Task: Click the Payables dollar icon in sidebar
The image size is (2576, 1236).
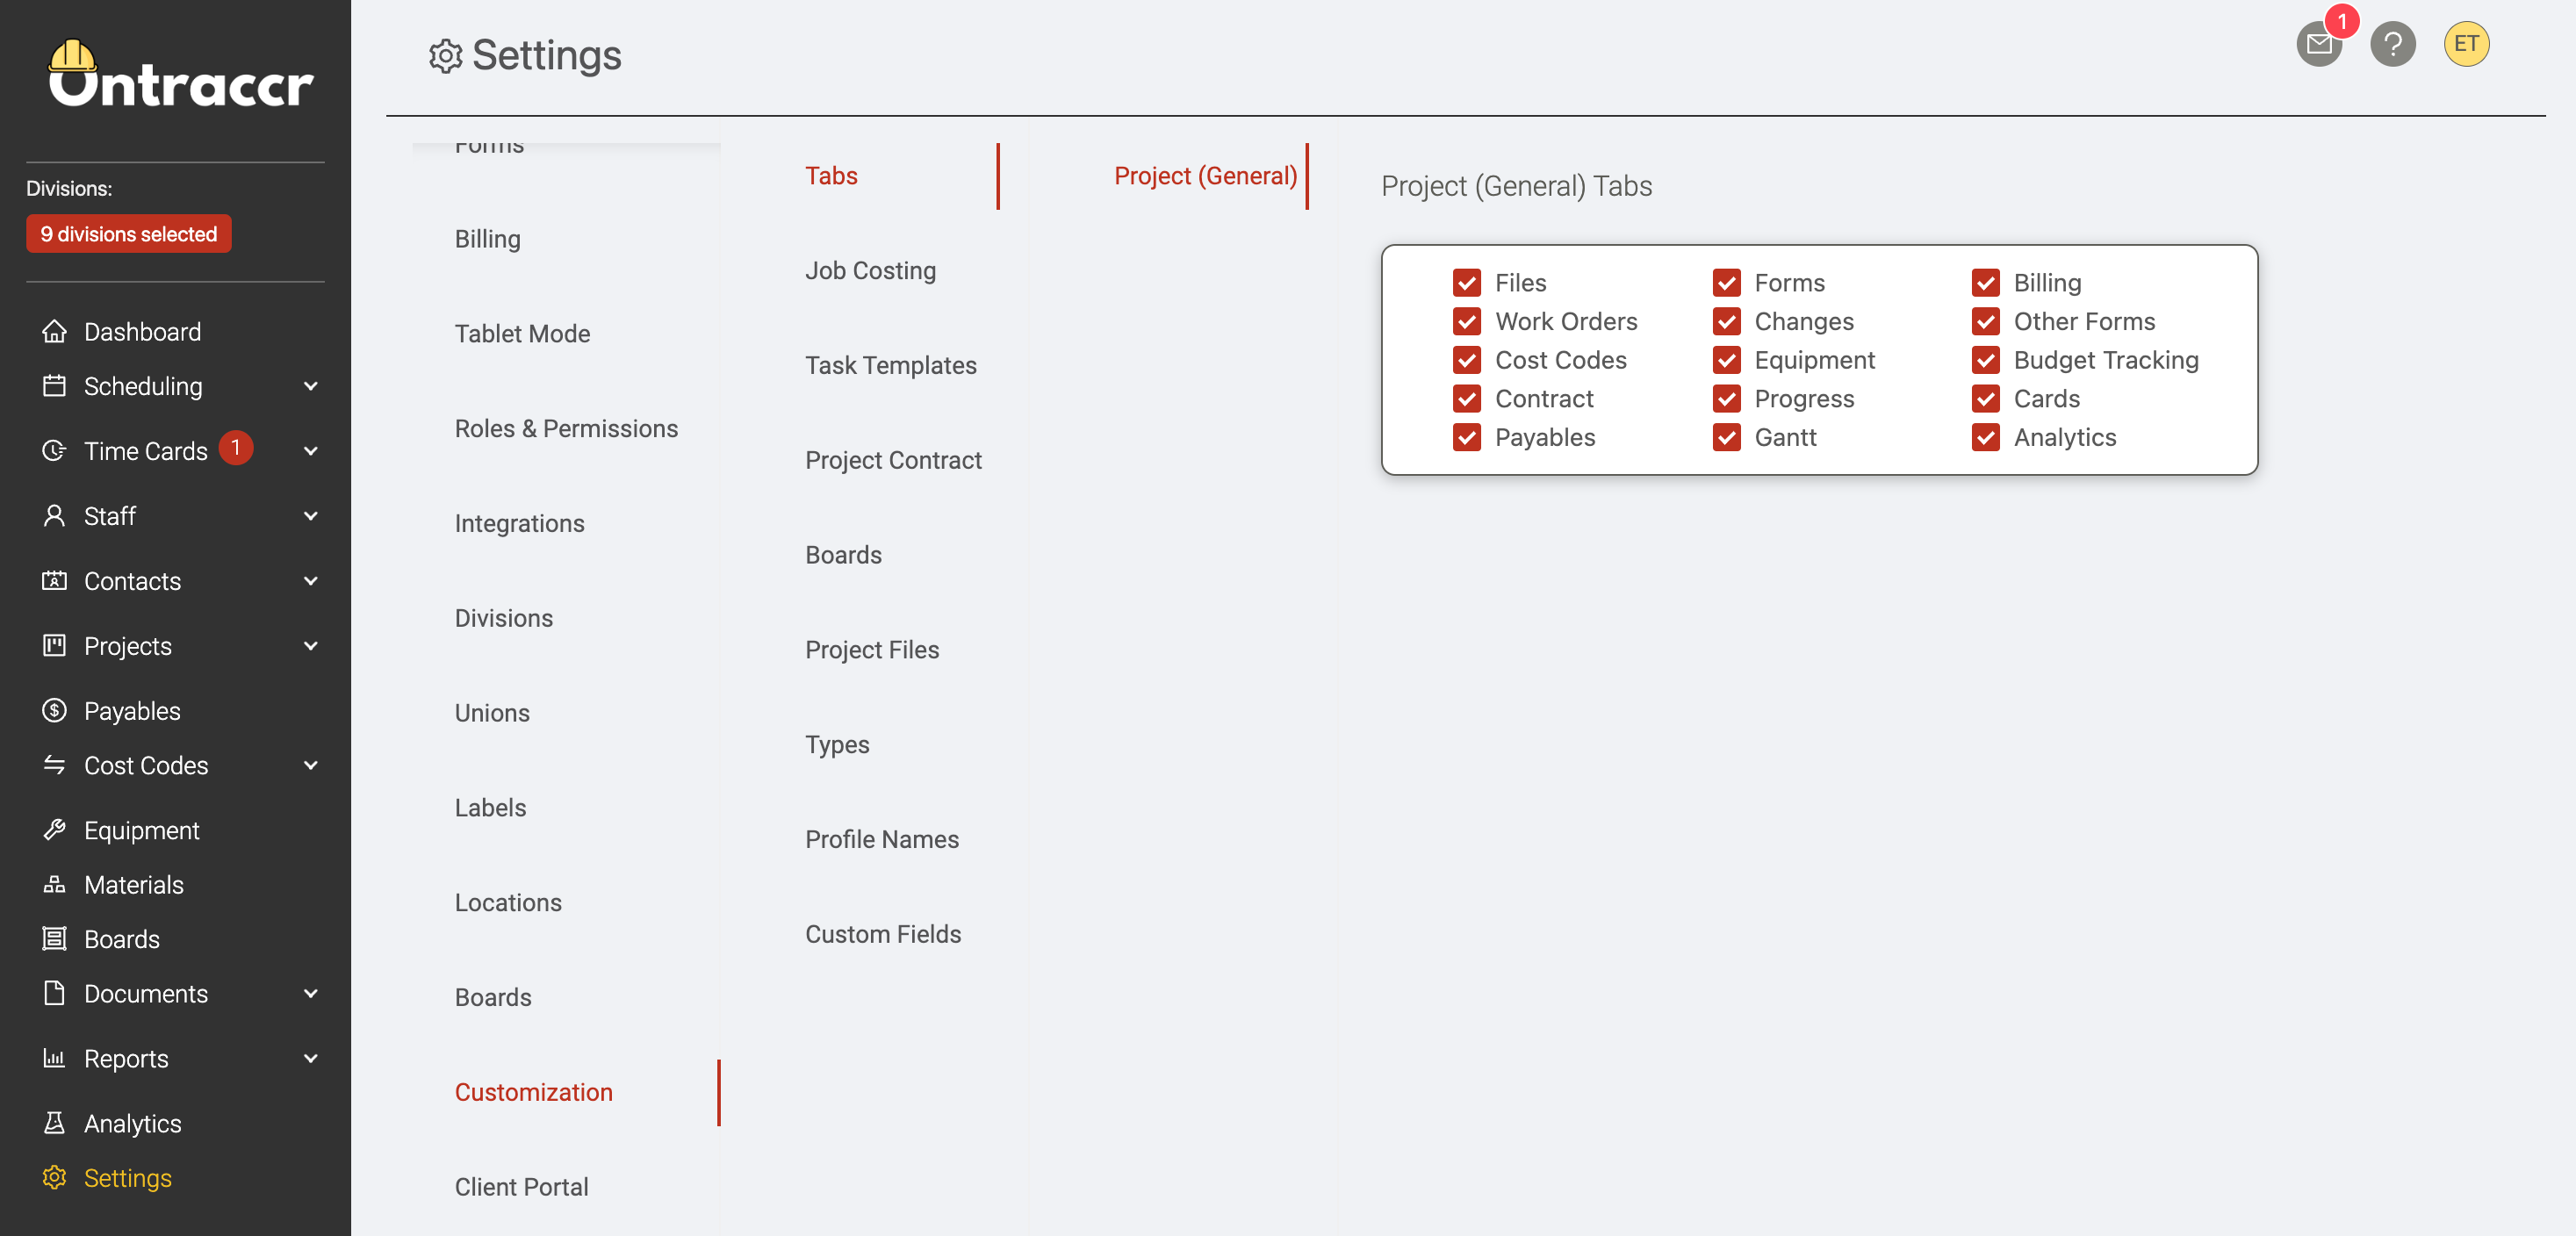Action: click(55, 710)
